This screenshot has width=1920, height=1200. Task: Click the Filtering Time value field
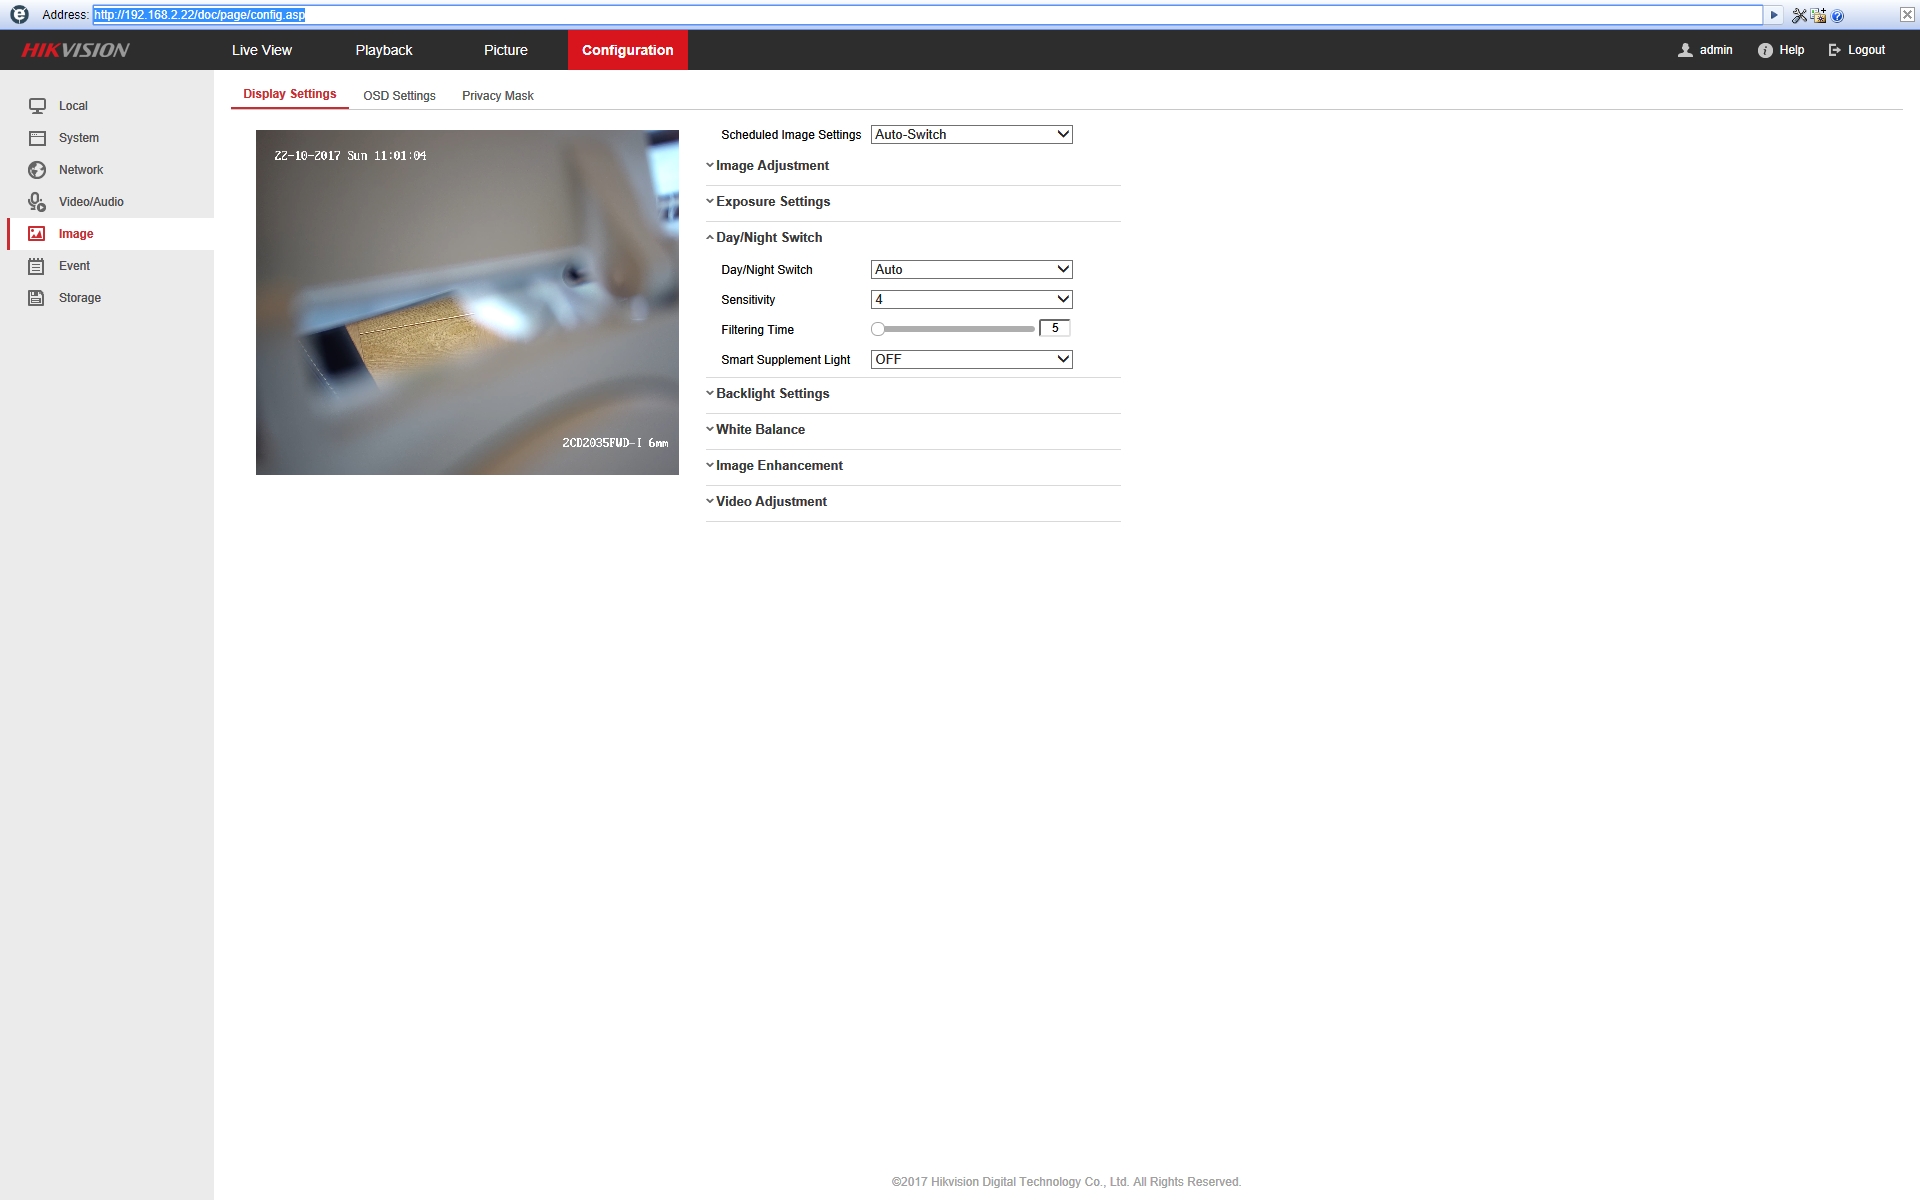tap(1054, 328)
